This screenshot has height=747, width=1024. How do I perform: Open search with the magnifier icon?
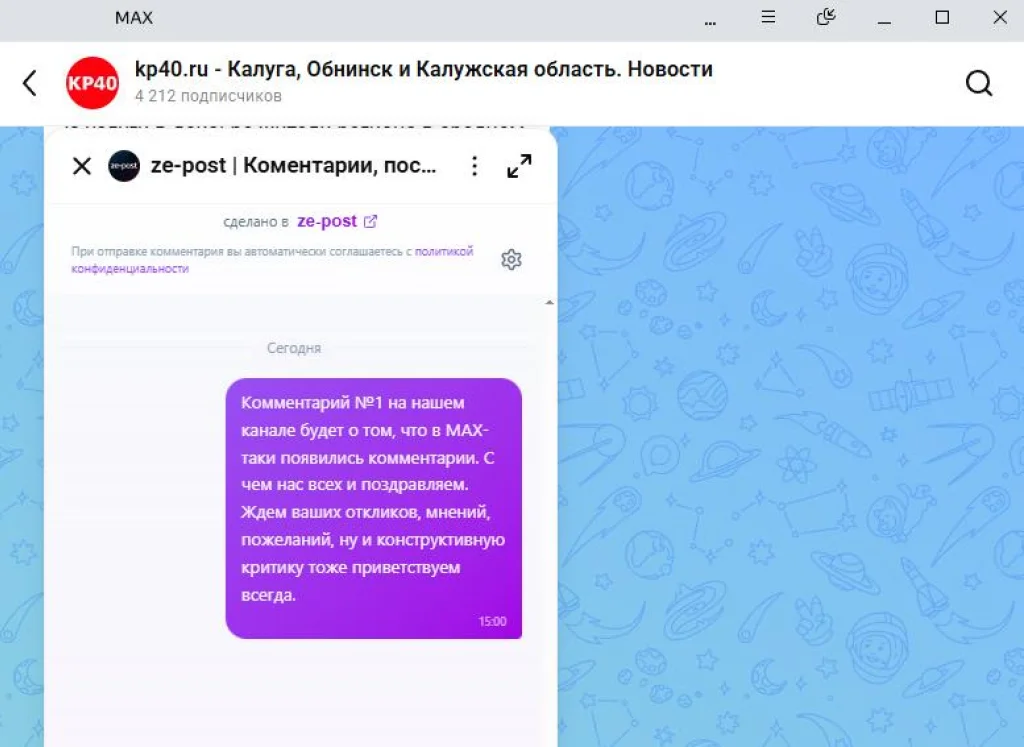(978, 83)
